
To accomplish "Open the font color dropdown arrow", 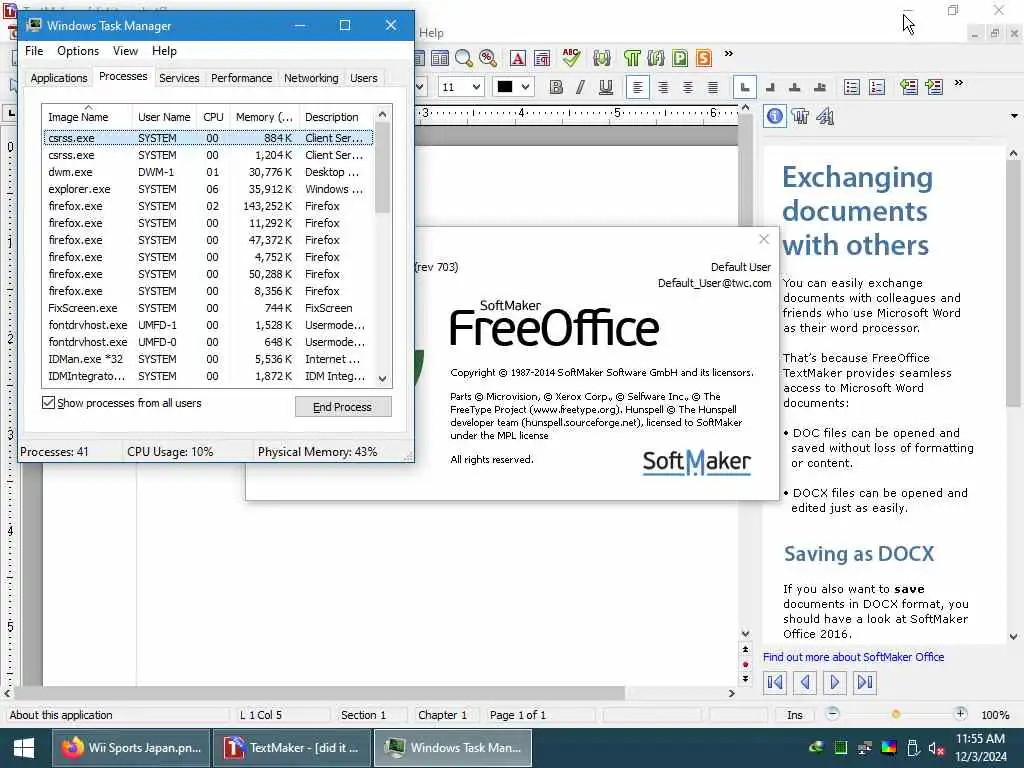I will pyautogui.click(x=525, y=87).
